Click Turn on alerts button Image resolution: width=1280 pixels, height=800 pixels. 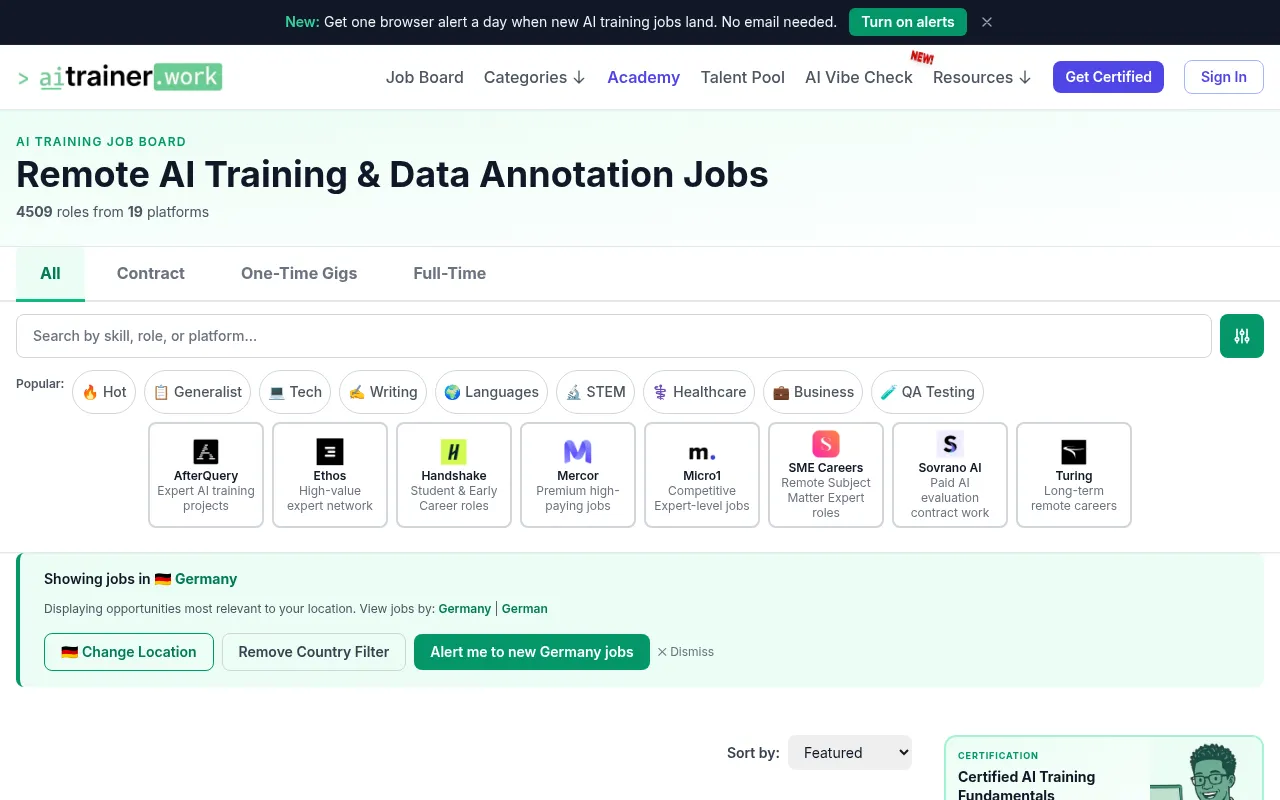908,22
